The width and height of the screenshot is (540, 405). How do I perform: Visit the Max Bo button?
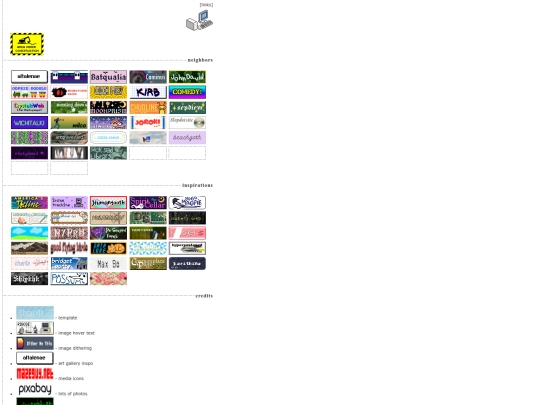[108, 263]
